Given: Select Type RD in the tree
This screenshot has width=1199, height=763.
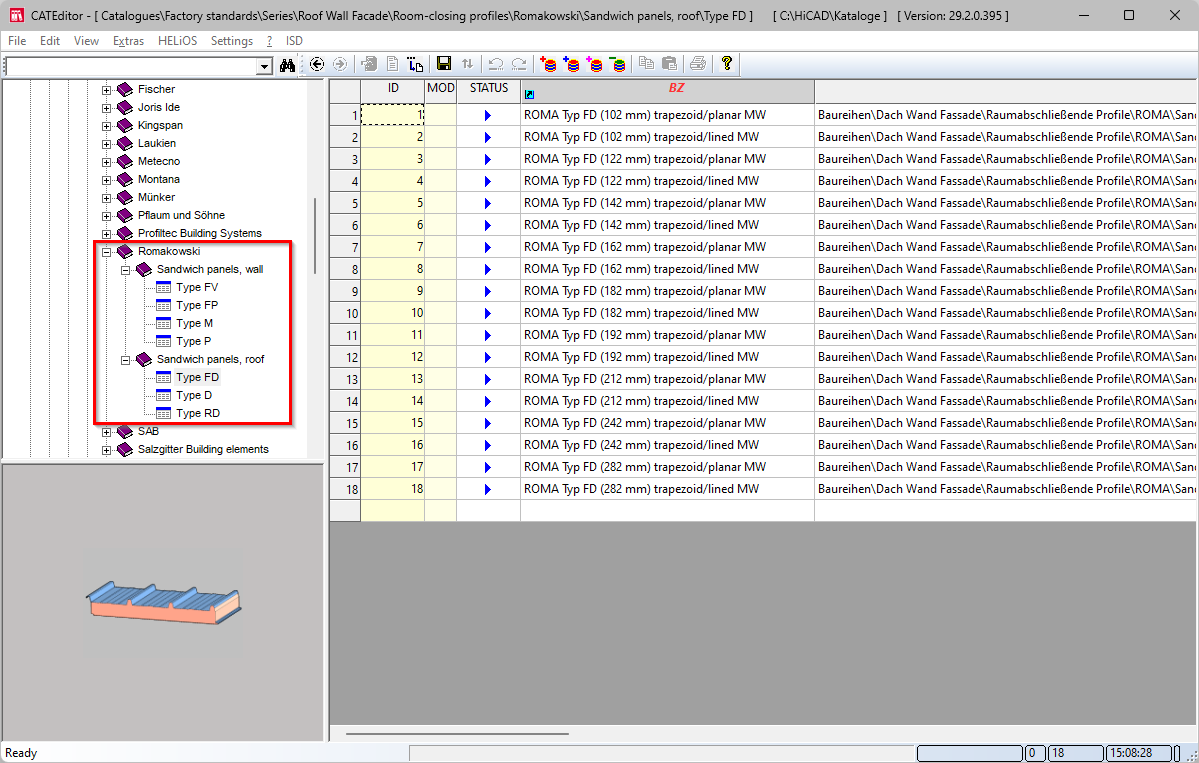Looking at the screenshot, I should click(x=198, y=414).
